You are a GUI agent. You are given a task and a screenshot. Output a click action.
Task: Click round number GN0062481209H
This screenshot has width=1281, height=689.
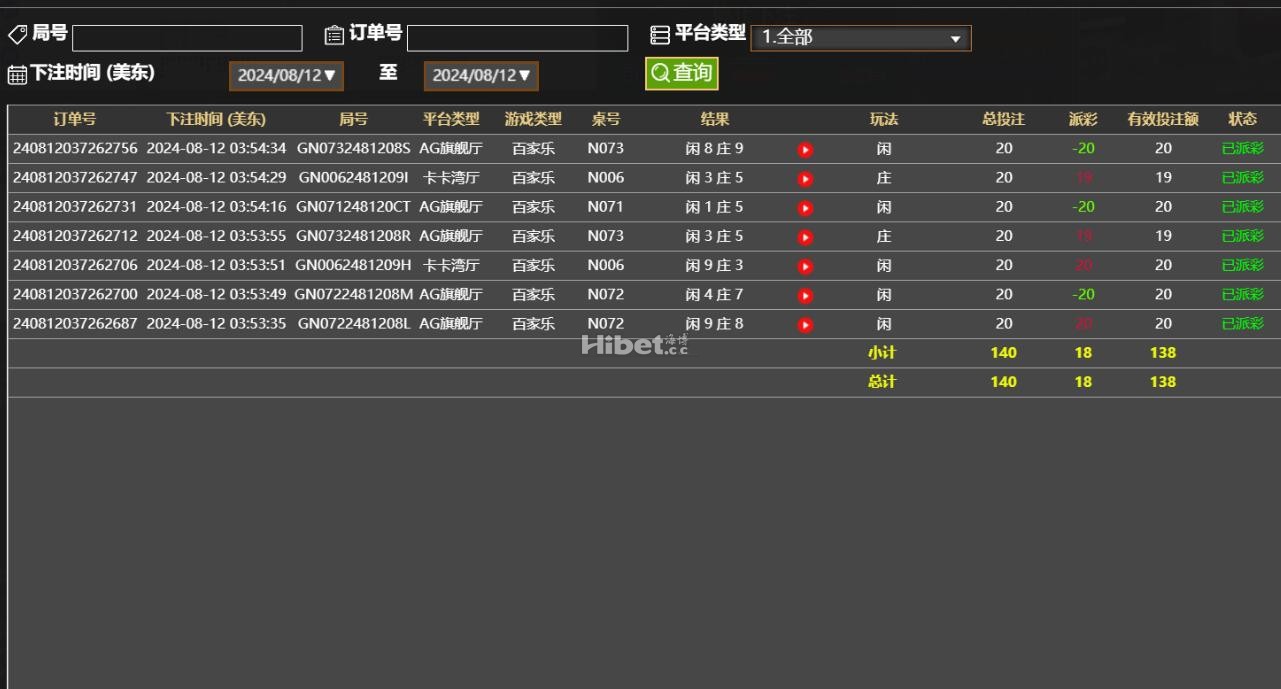tap(354, 265)
